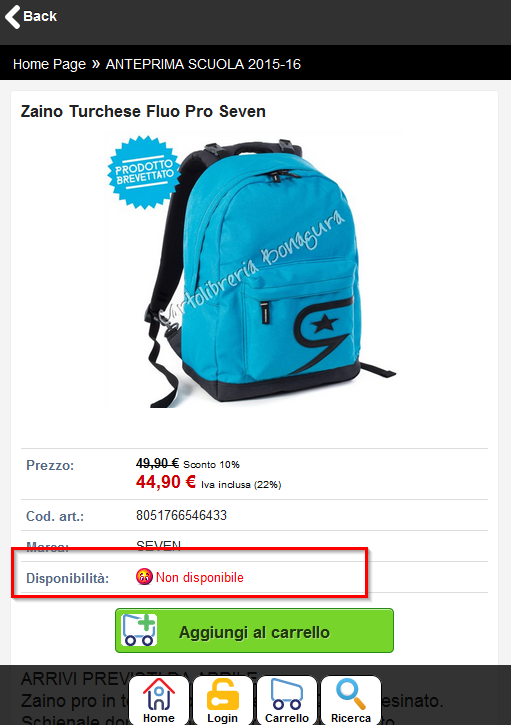Click the Sconto 10% discount label
The image size is (511, 725).
211,464
